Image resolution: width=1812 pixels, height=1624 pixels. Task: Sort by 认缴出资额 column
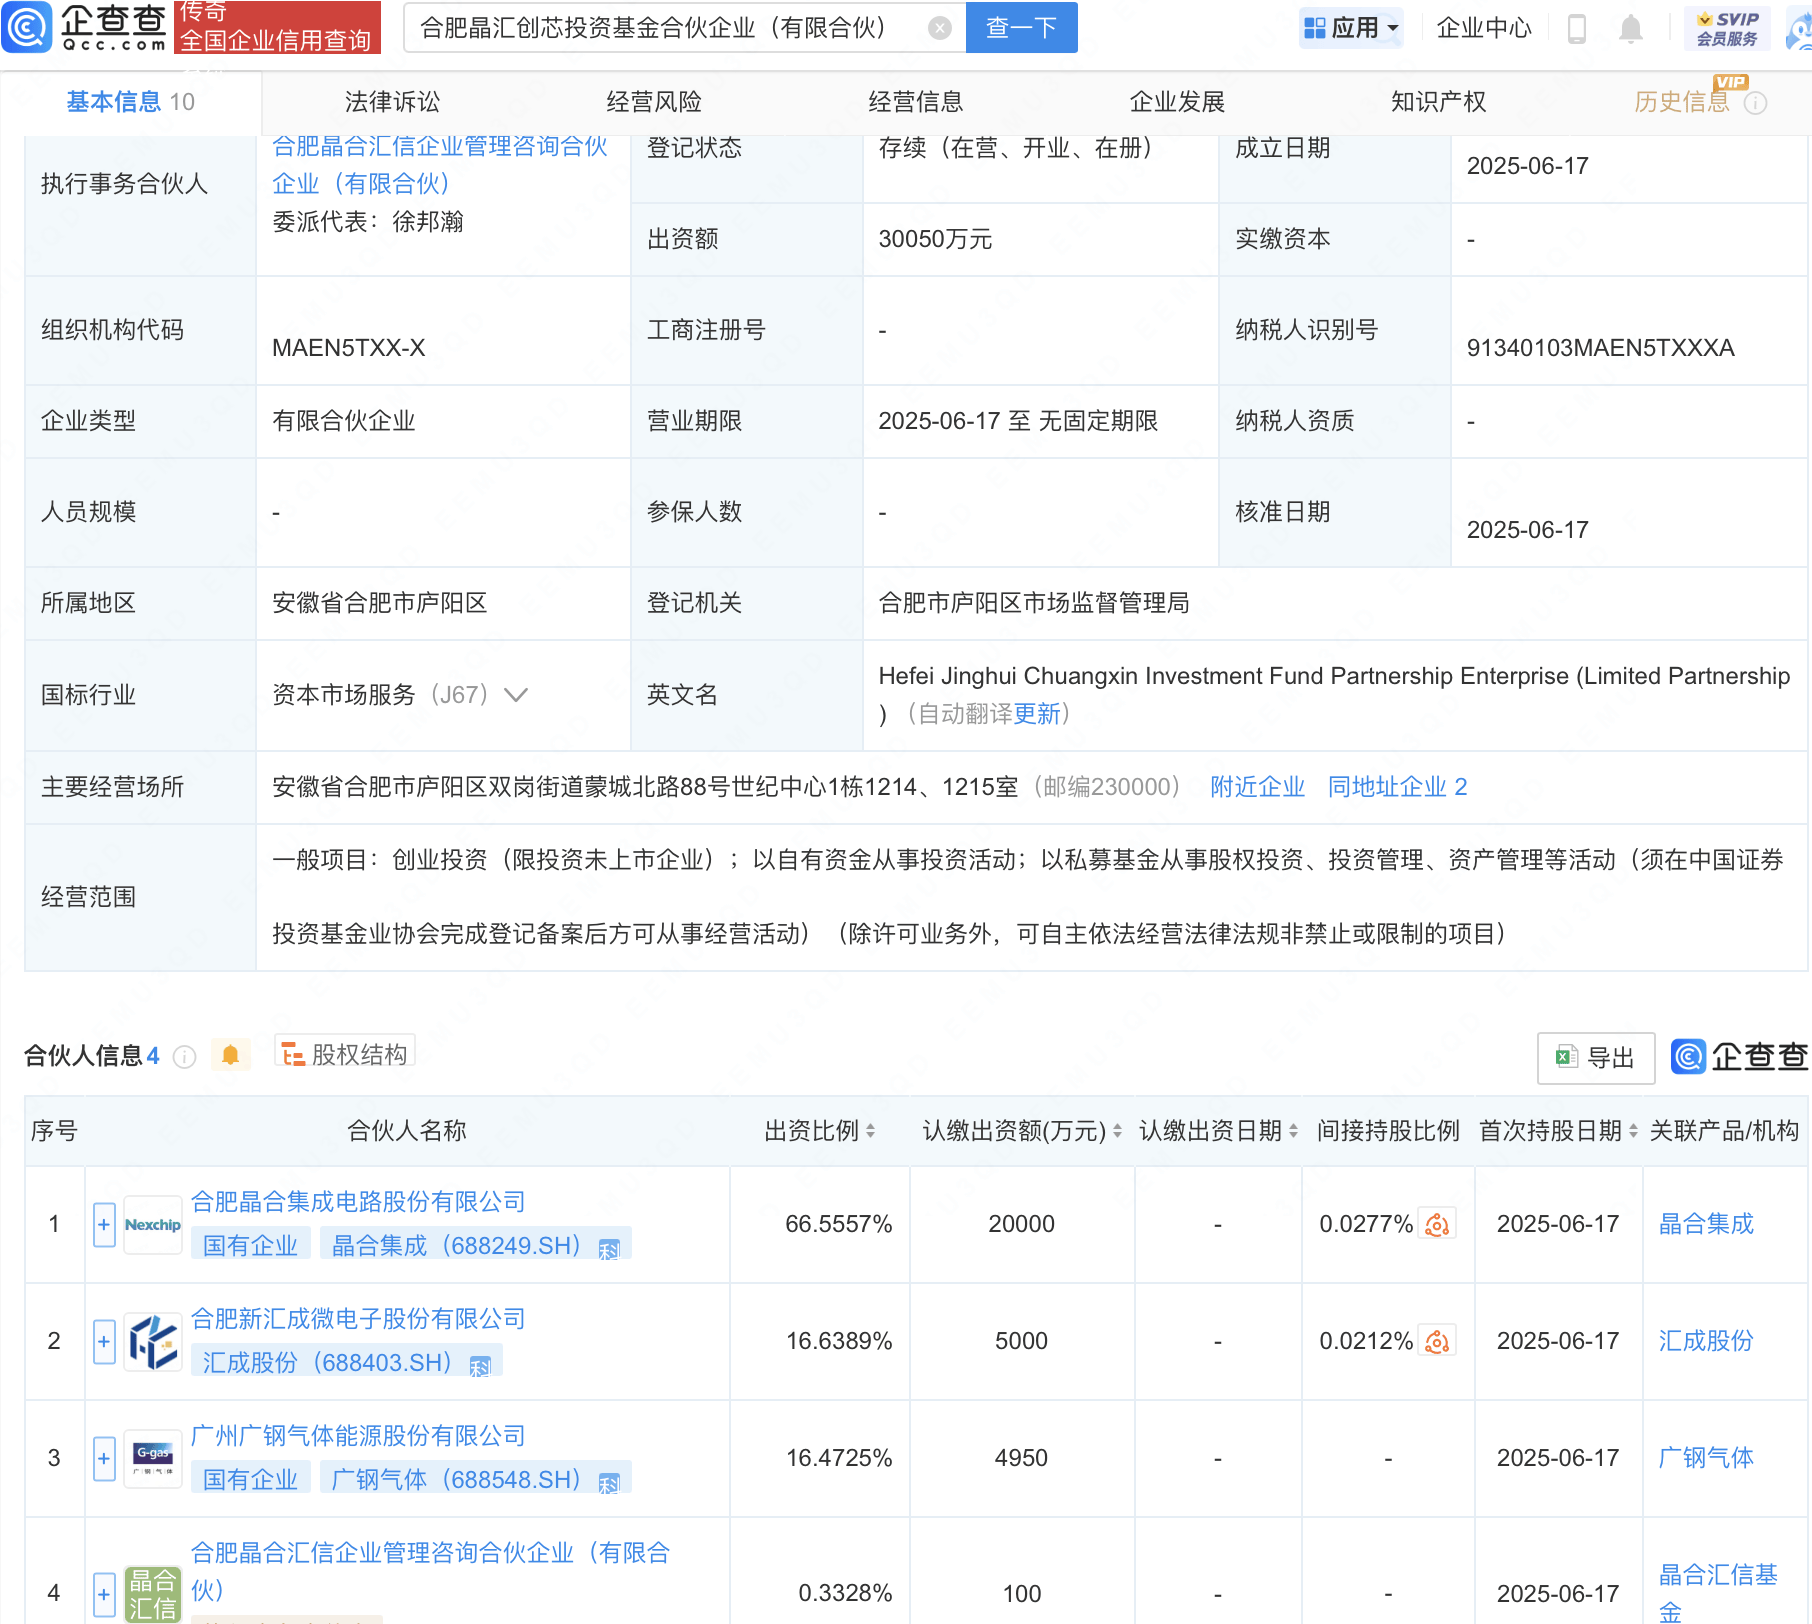(x=1117, y=1131)
